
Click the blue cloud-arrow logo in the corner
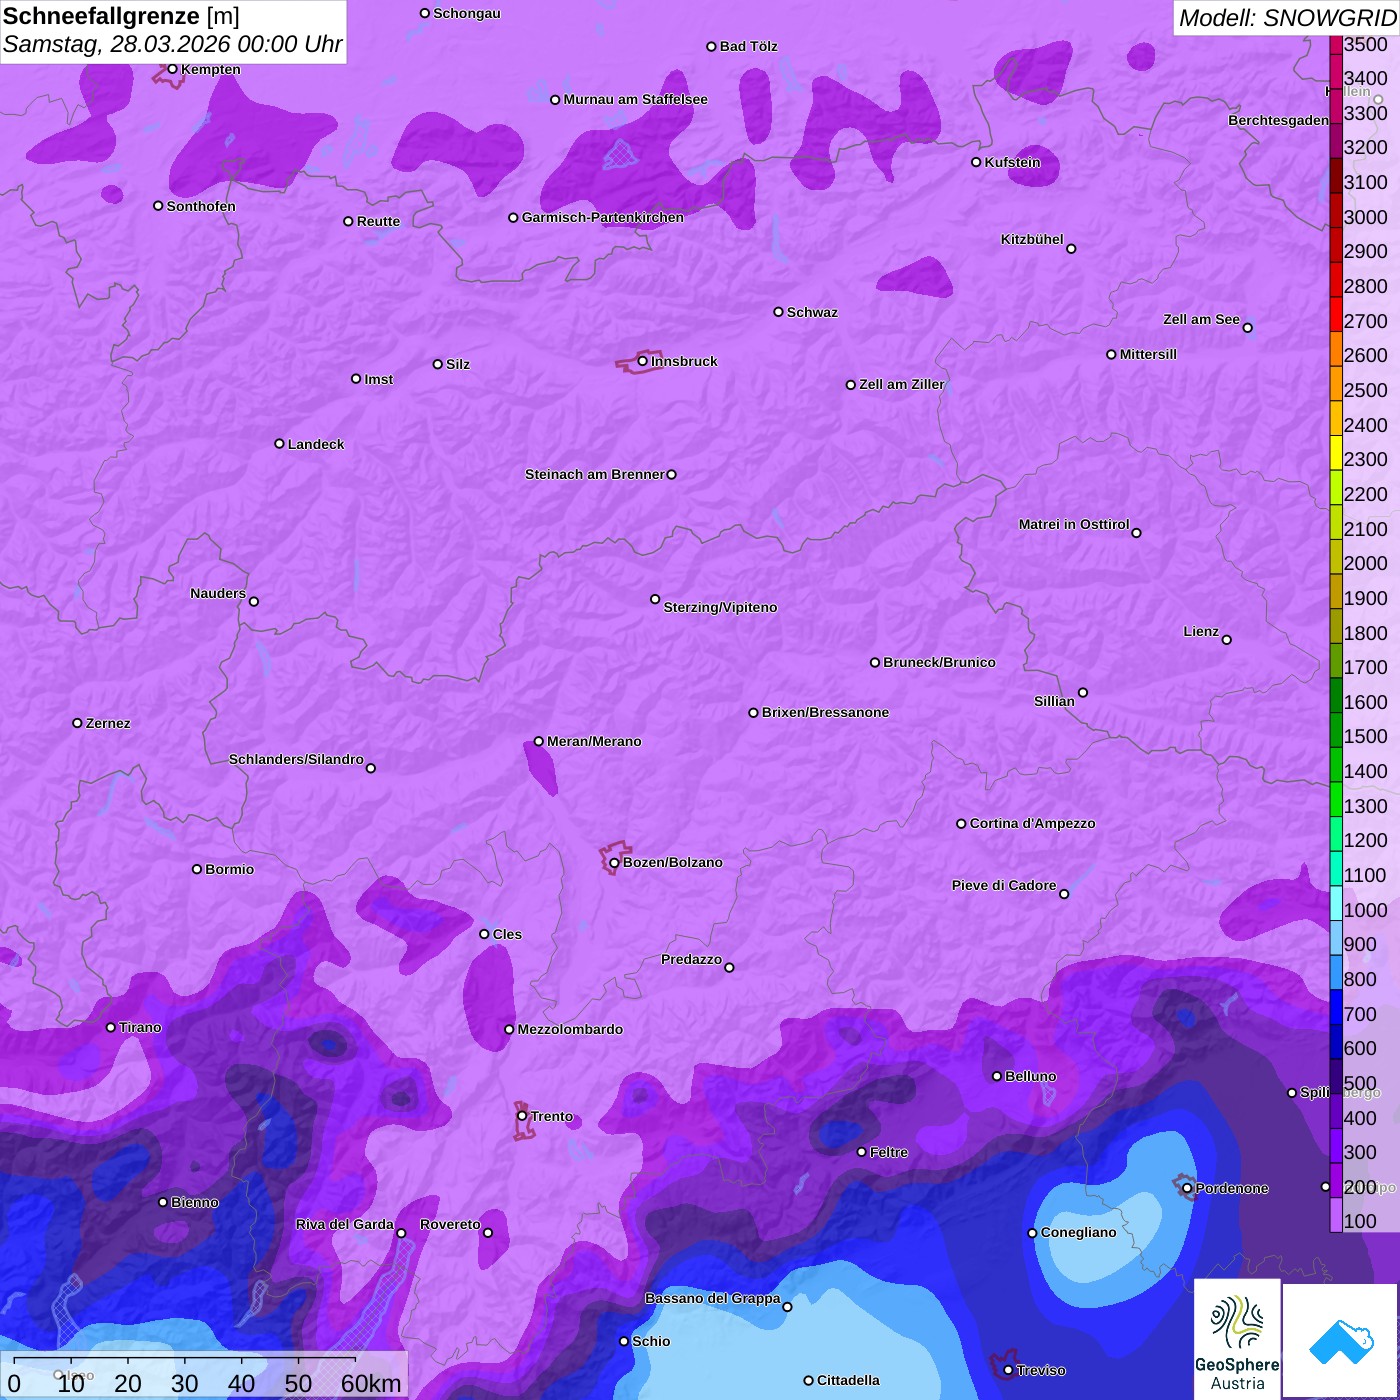(1341, 1341)
